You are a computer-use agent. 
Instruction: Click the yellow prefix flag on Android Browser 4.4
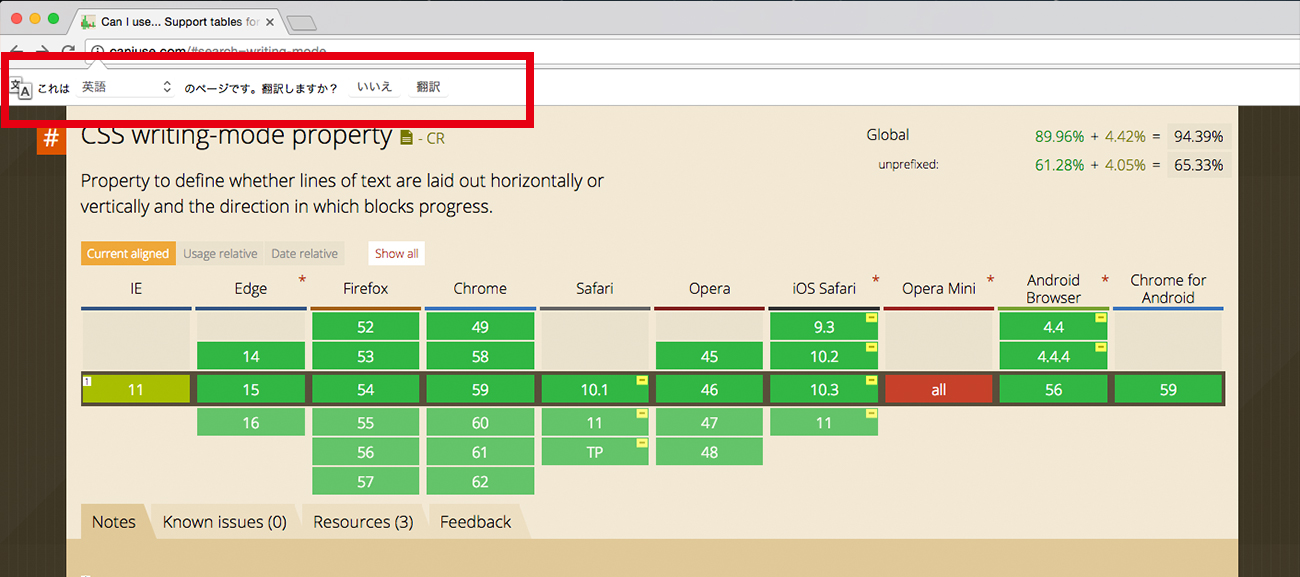point(1101,317)
